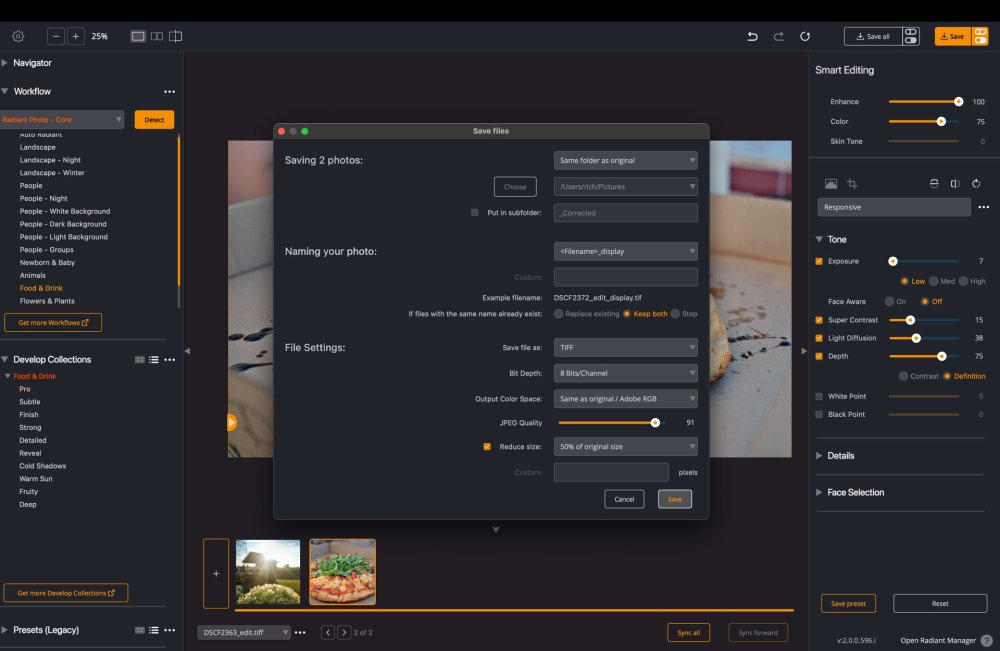1000x651 pixels.
Task: Switch Develop Collections to list view
Action: point(154,360)
